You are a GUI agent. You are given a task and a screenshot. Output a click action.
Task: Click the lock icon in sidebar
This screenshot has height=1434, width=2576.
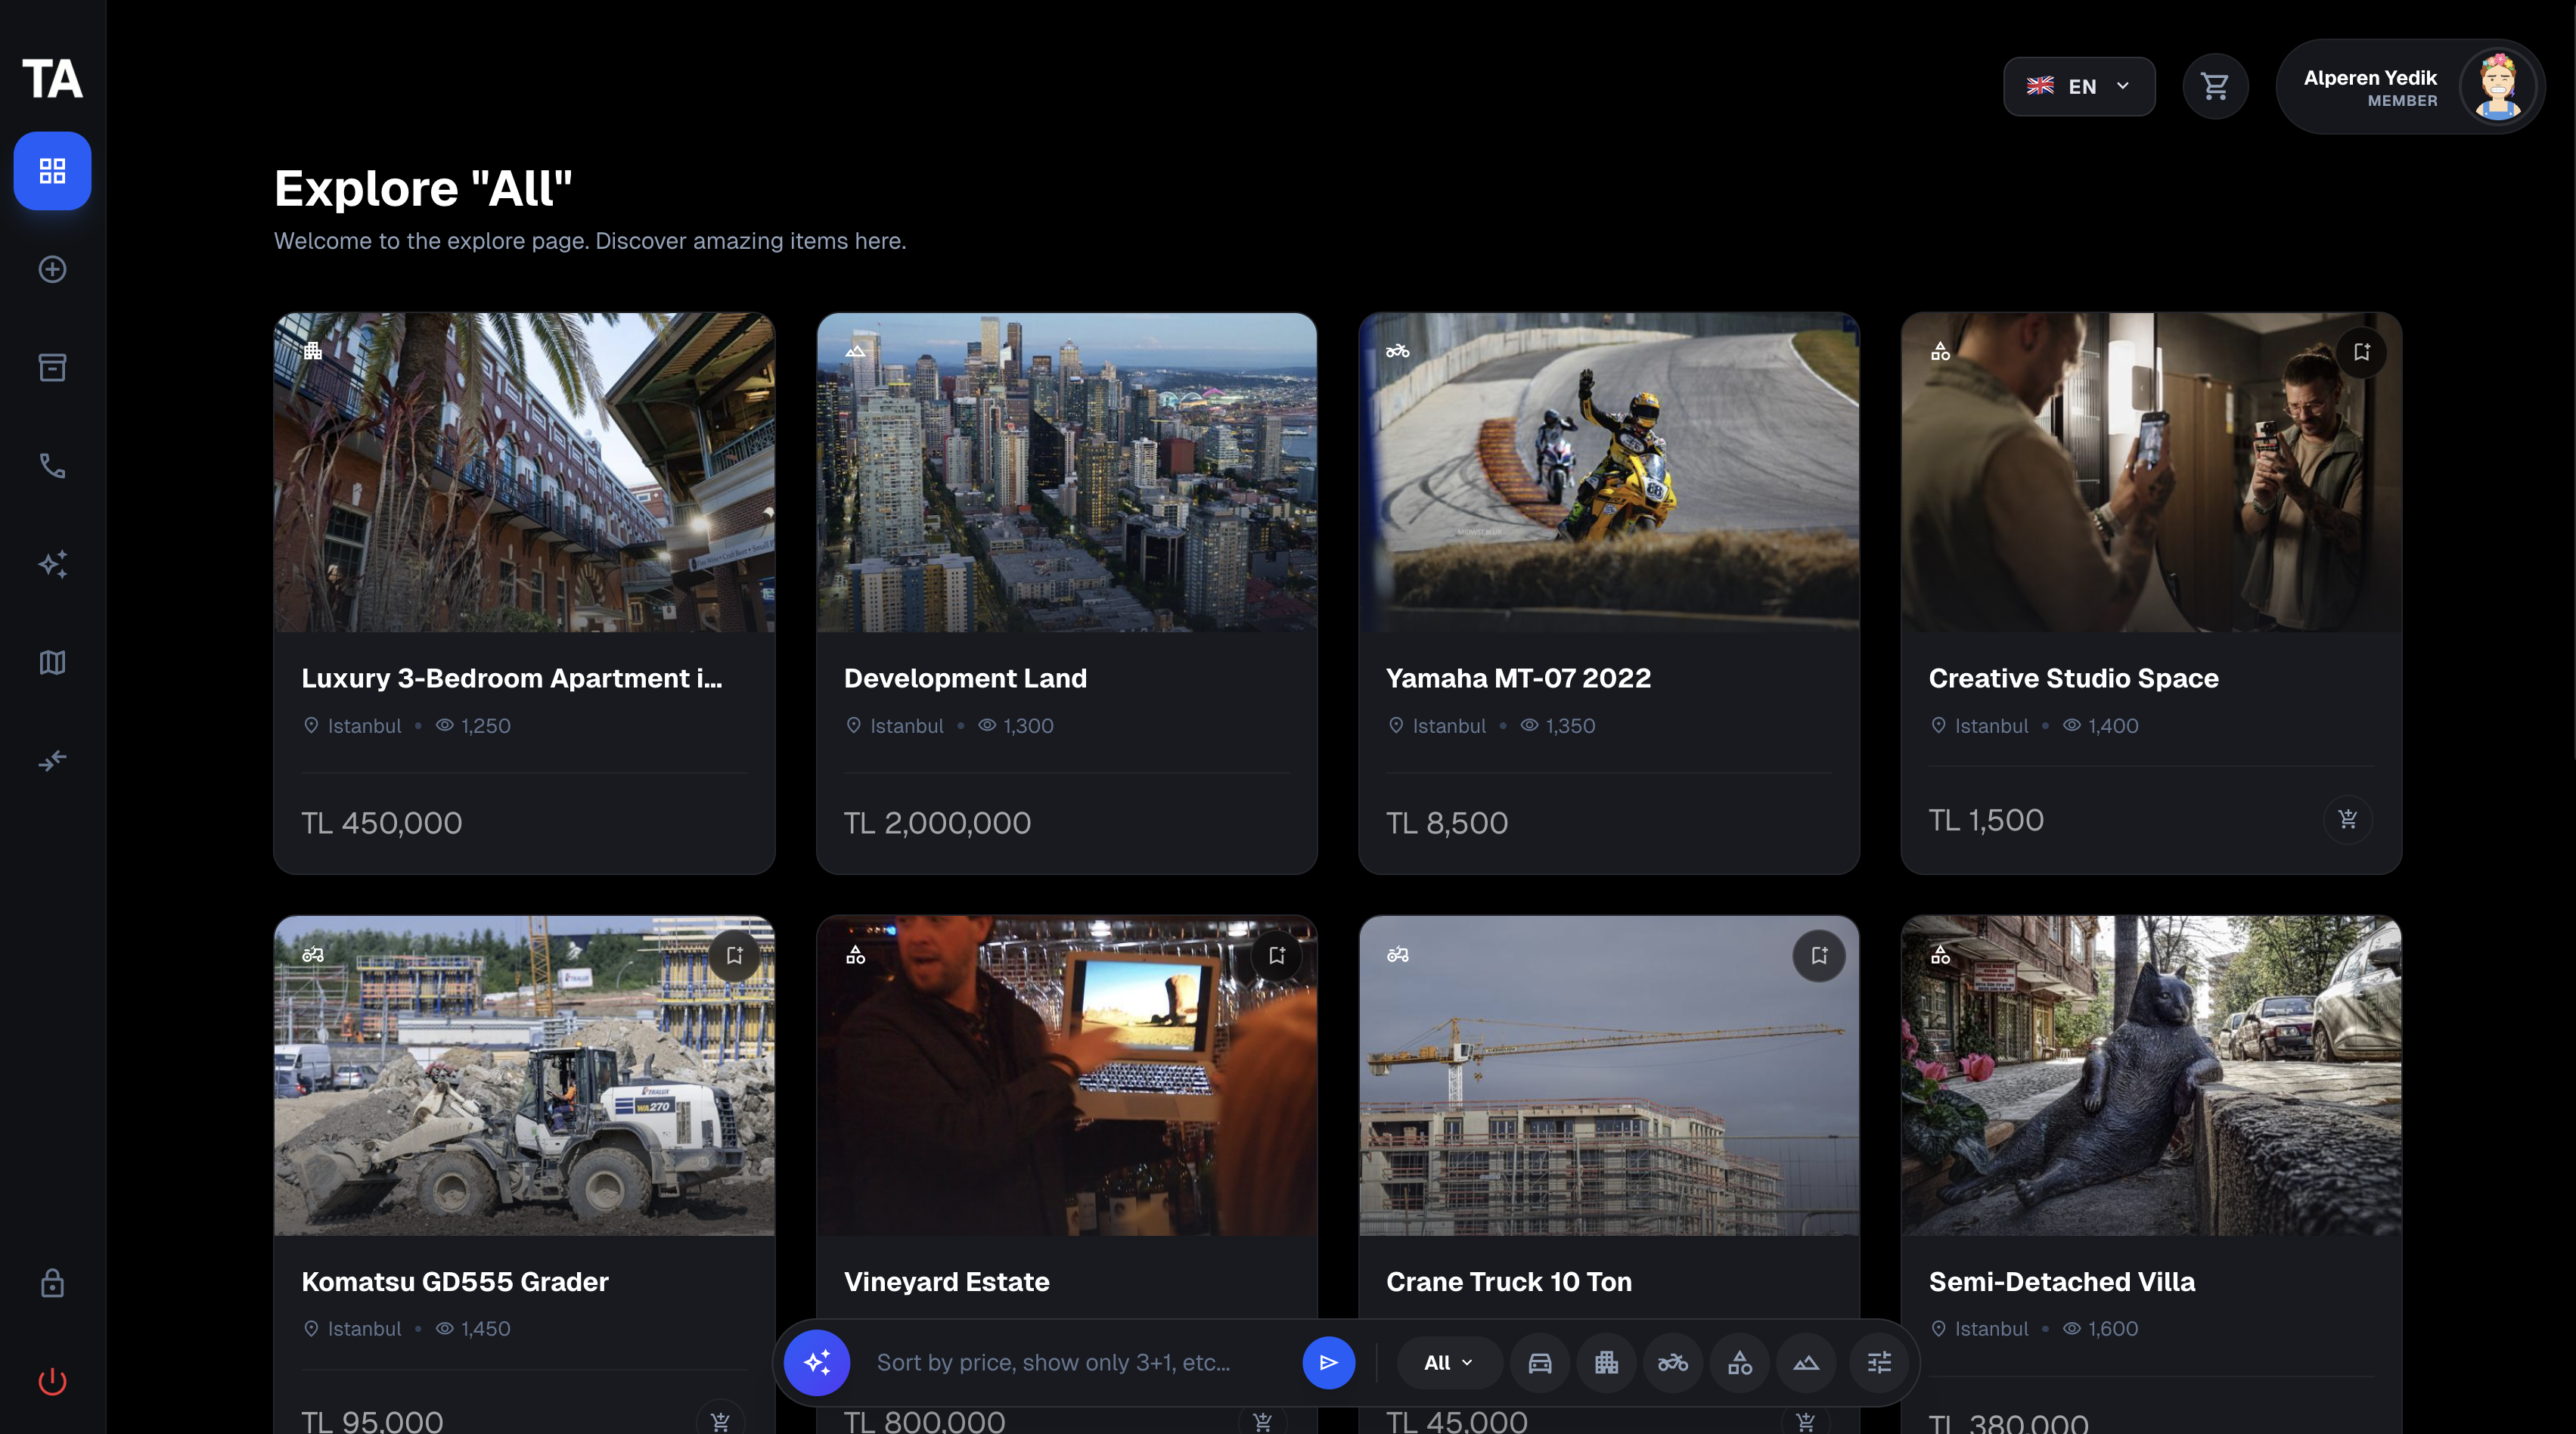pos(52,1283)
